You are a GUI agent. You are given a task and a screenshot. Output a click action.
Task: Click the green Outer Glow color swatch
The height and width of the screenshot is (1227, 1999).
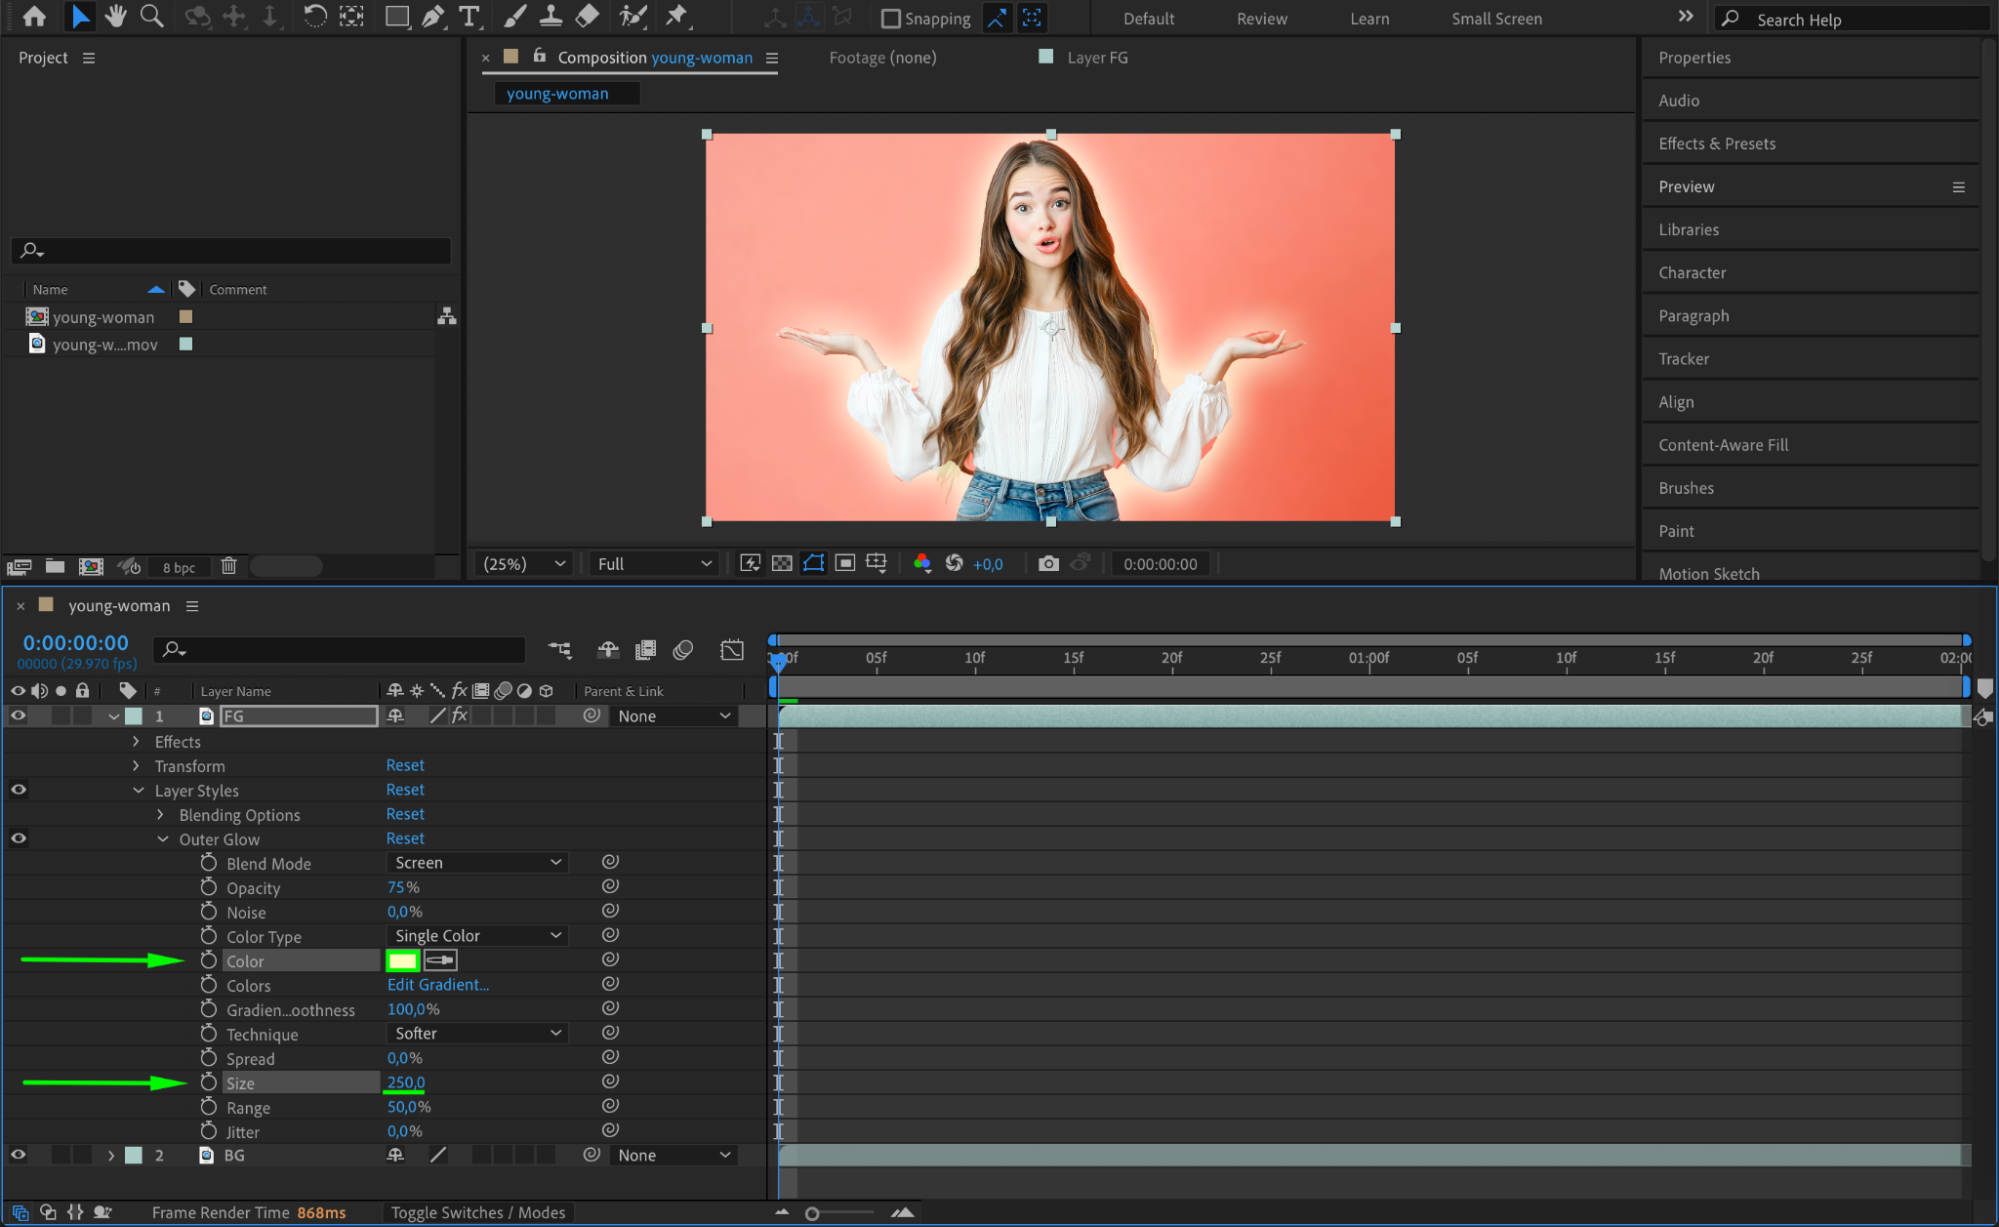[402, 960]
